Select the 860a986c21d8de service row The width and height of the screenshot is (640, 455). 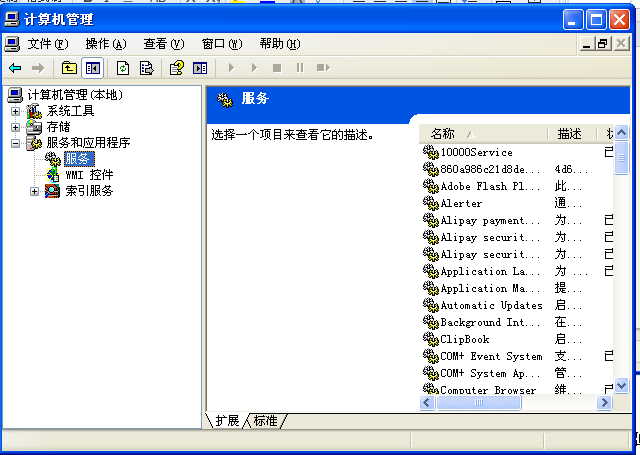pos(490,169)
